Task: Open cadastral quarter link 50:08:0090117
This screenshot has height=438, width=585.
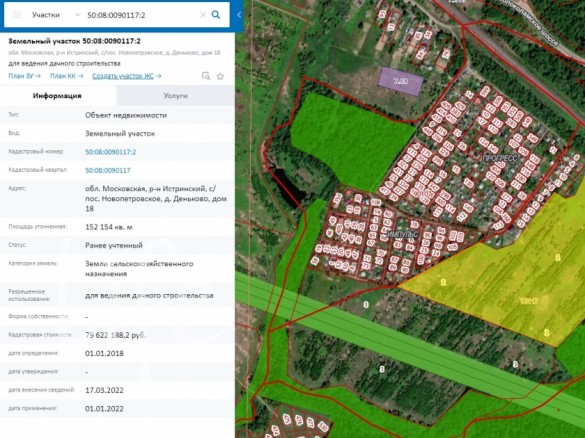Action: tap(107, 170)
